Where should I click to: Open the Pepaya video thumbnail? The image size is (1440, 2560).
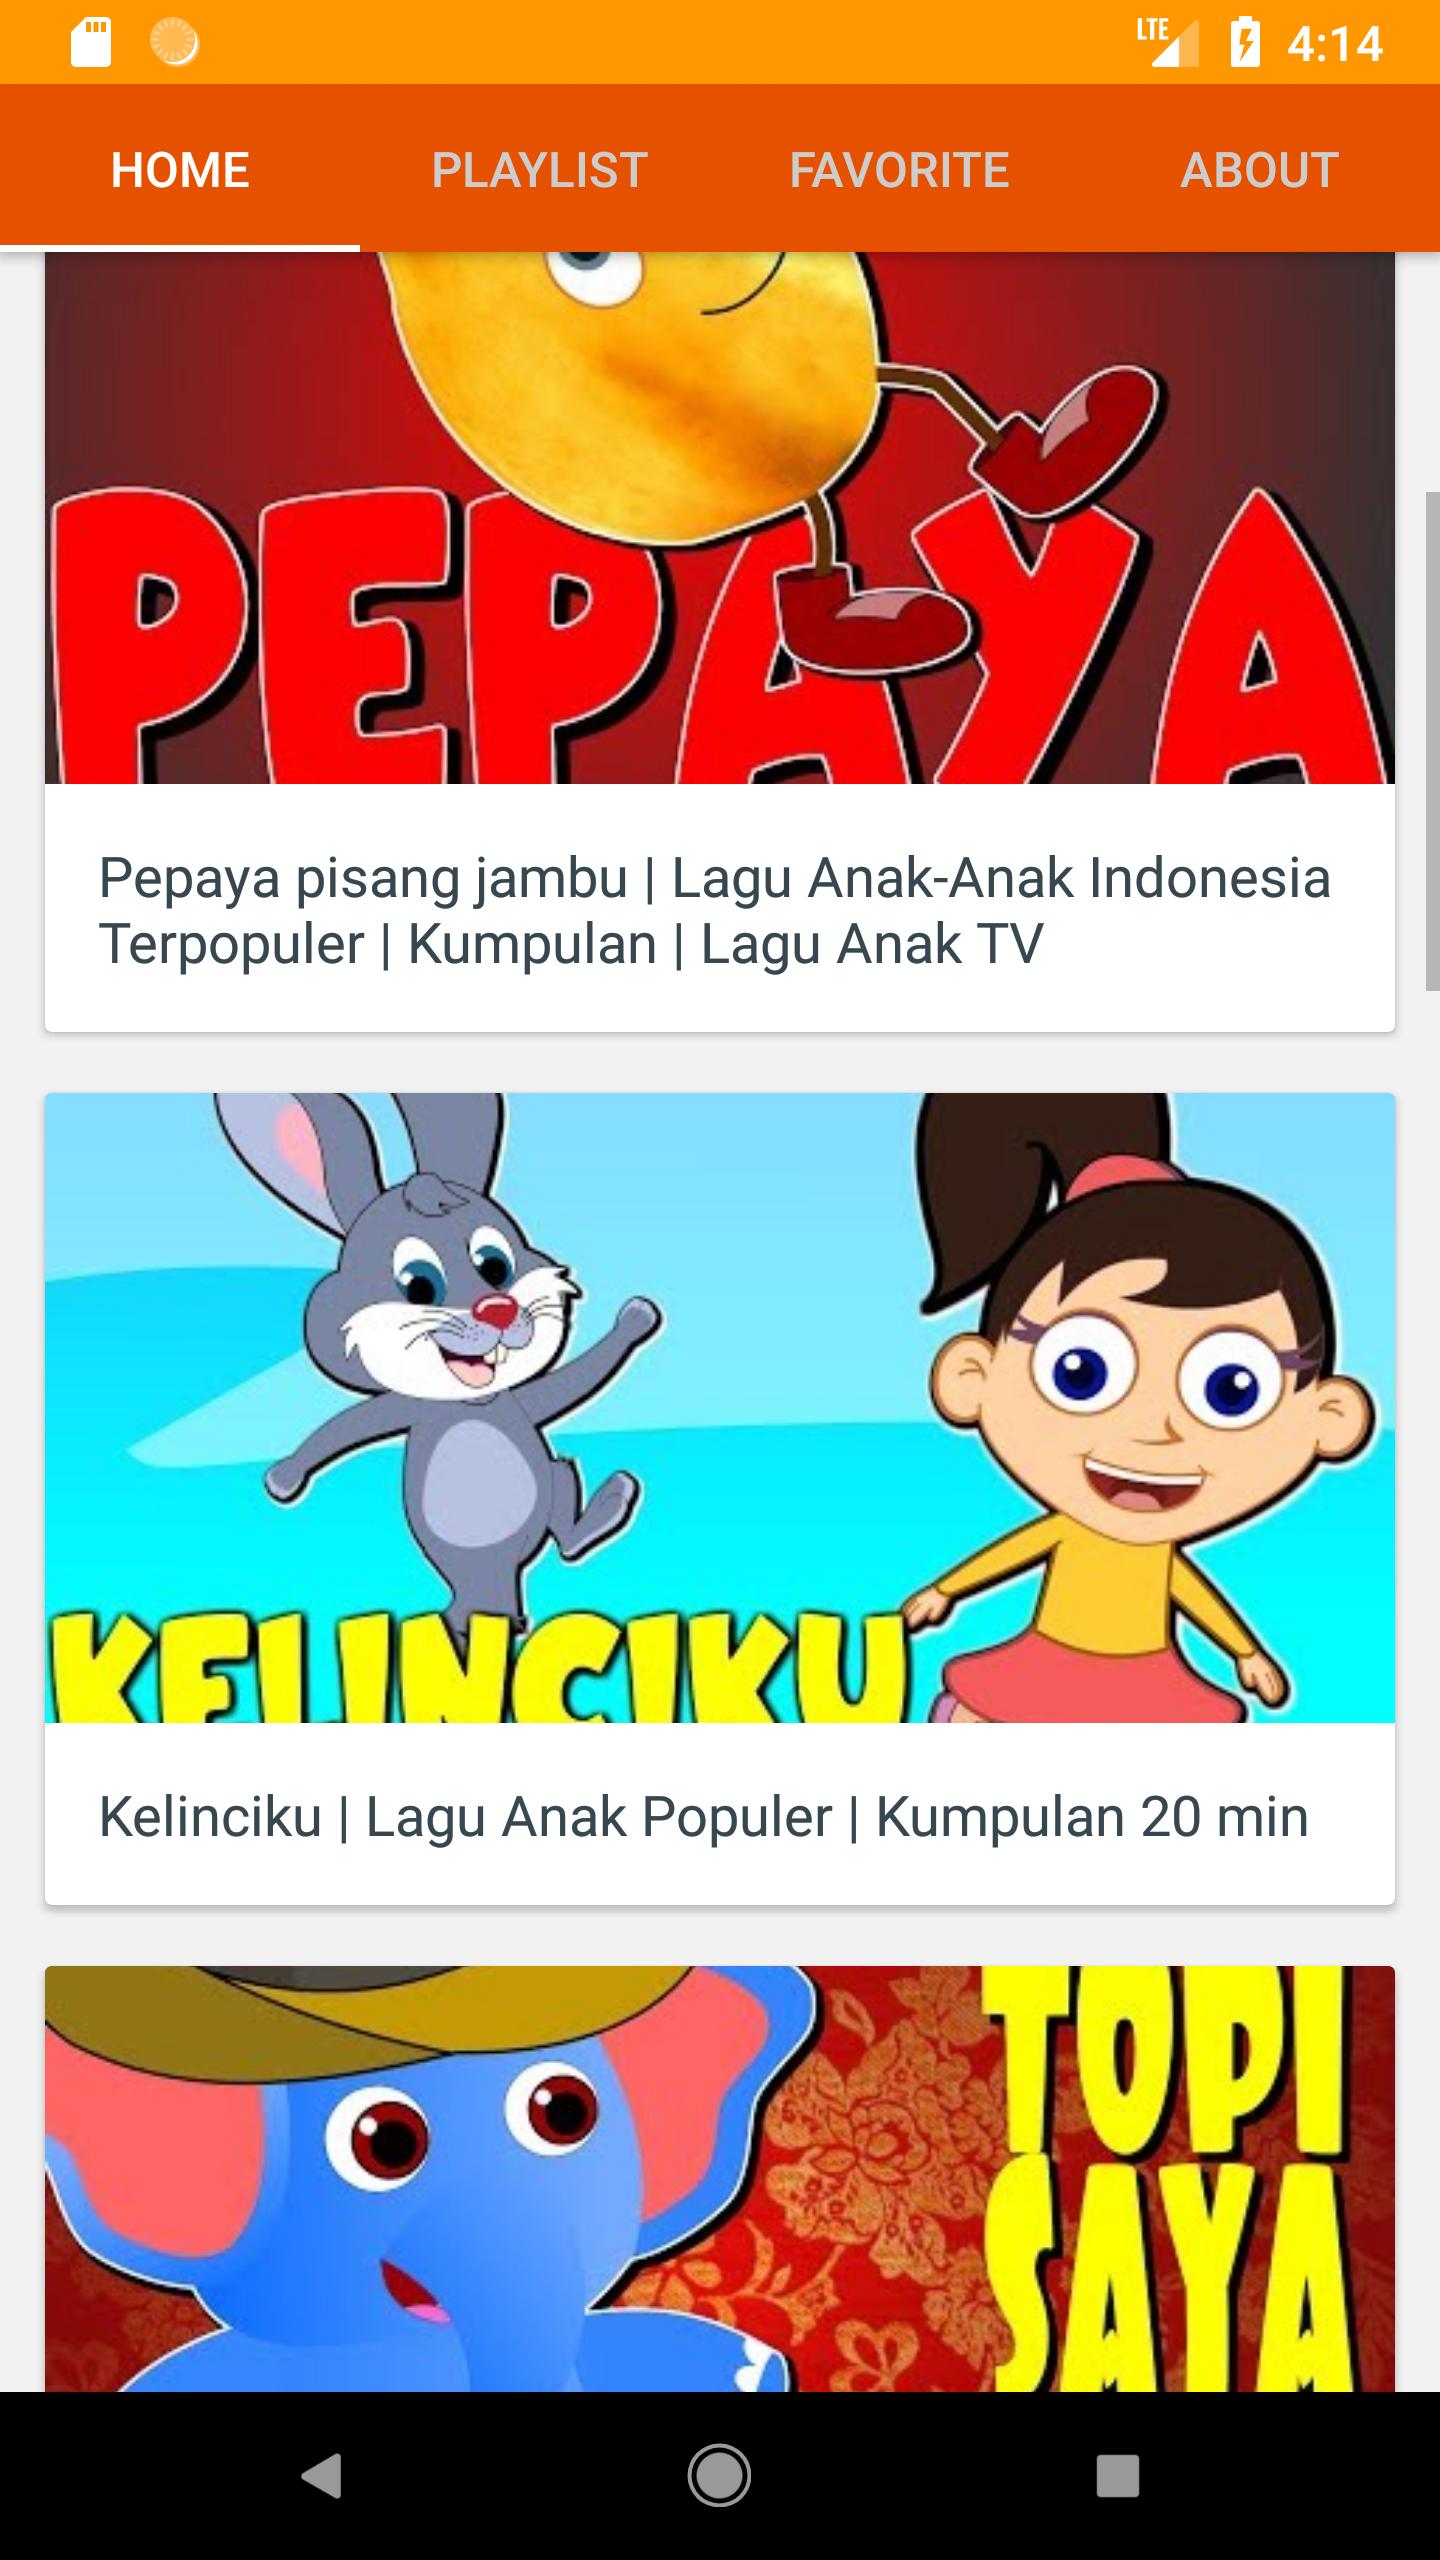click(x=720, y=518)
